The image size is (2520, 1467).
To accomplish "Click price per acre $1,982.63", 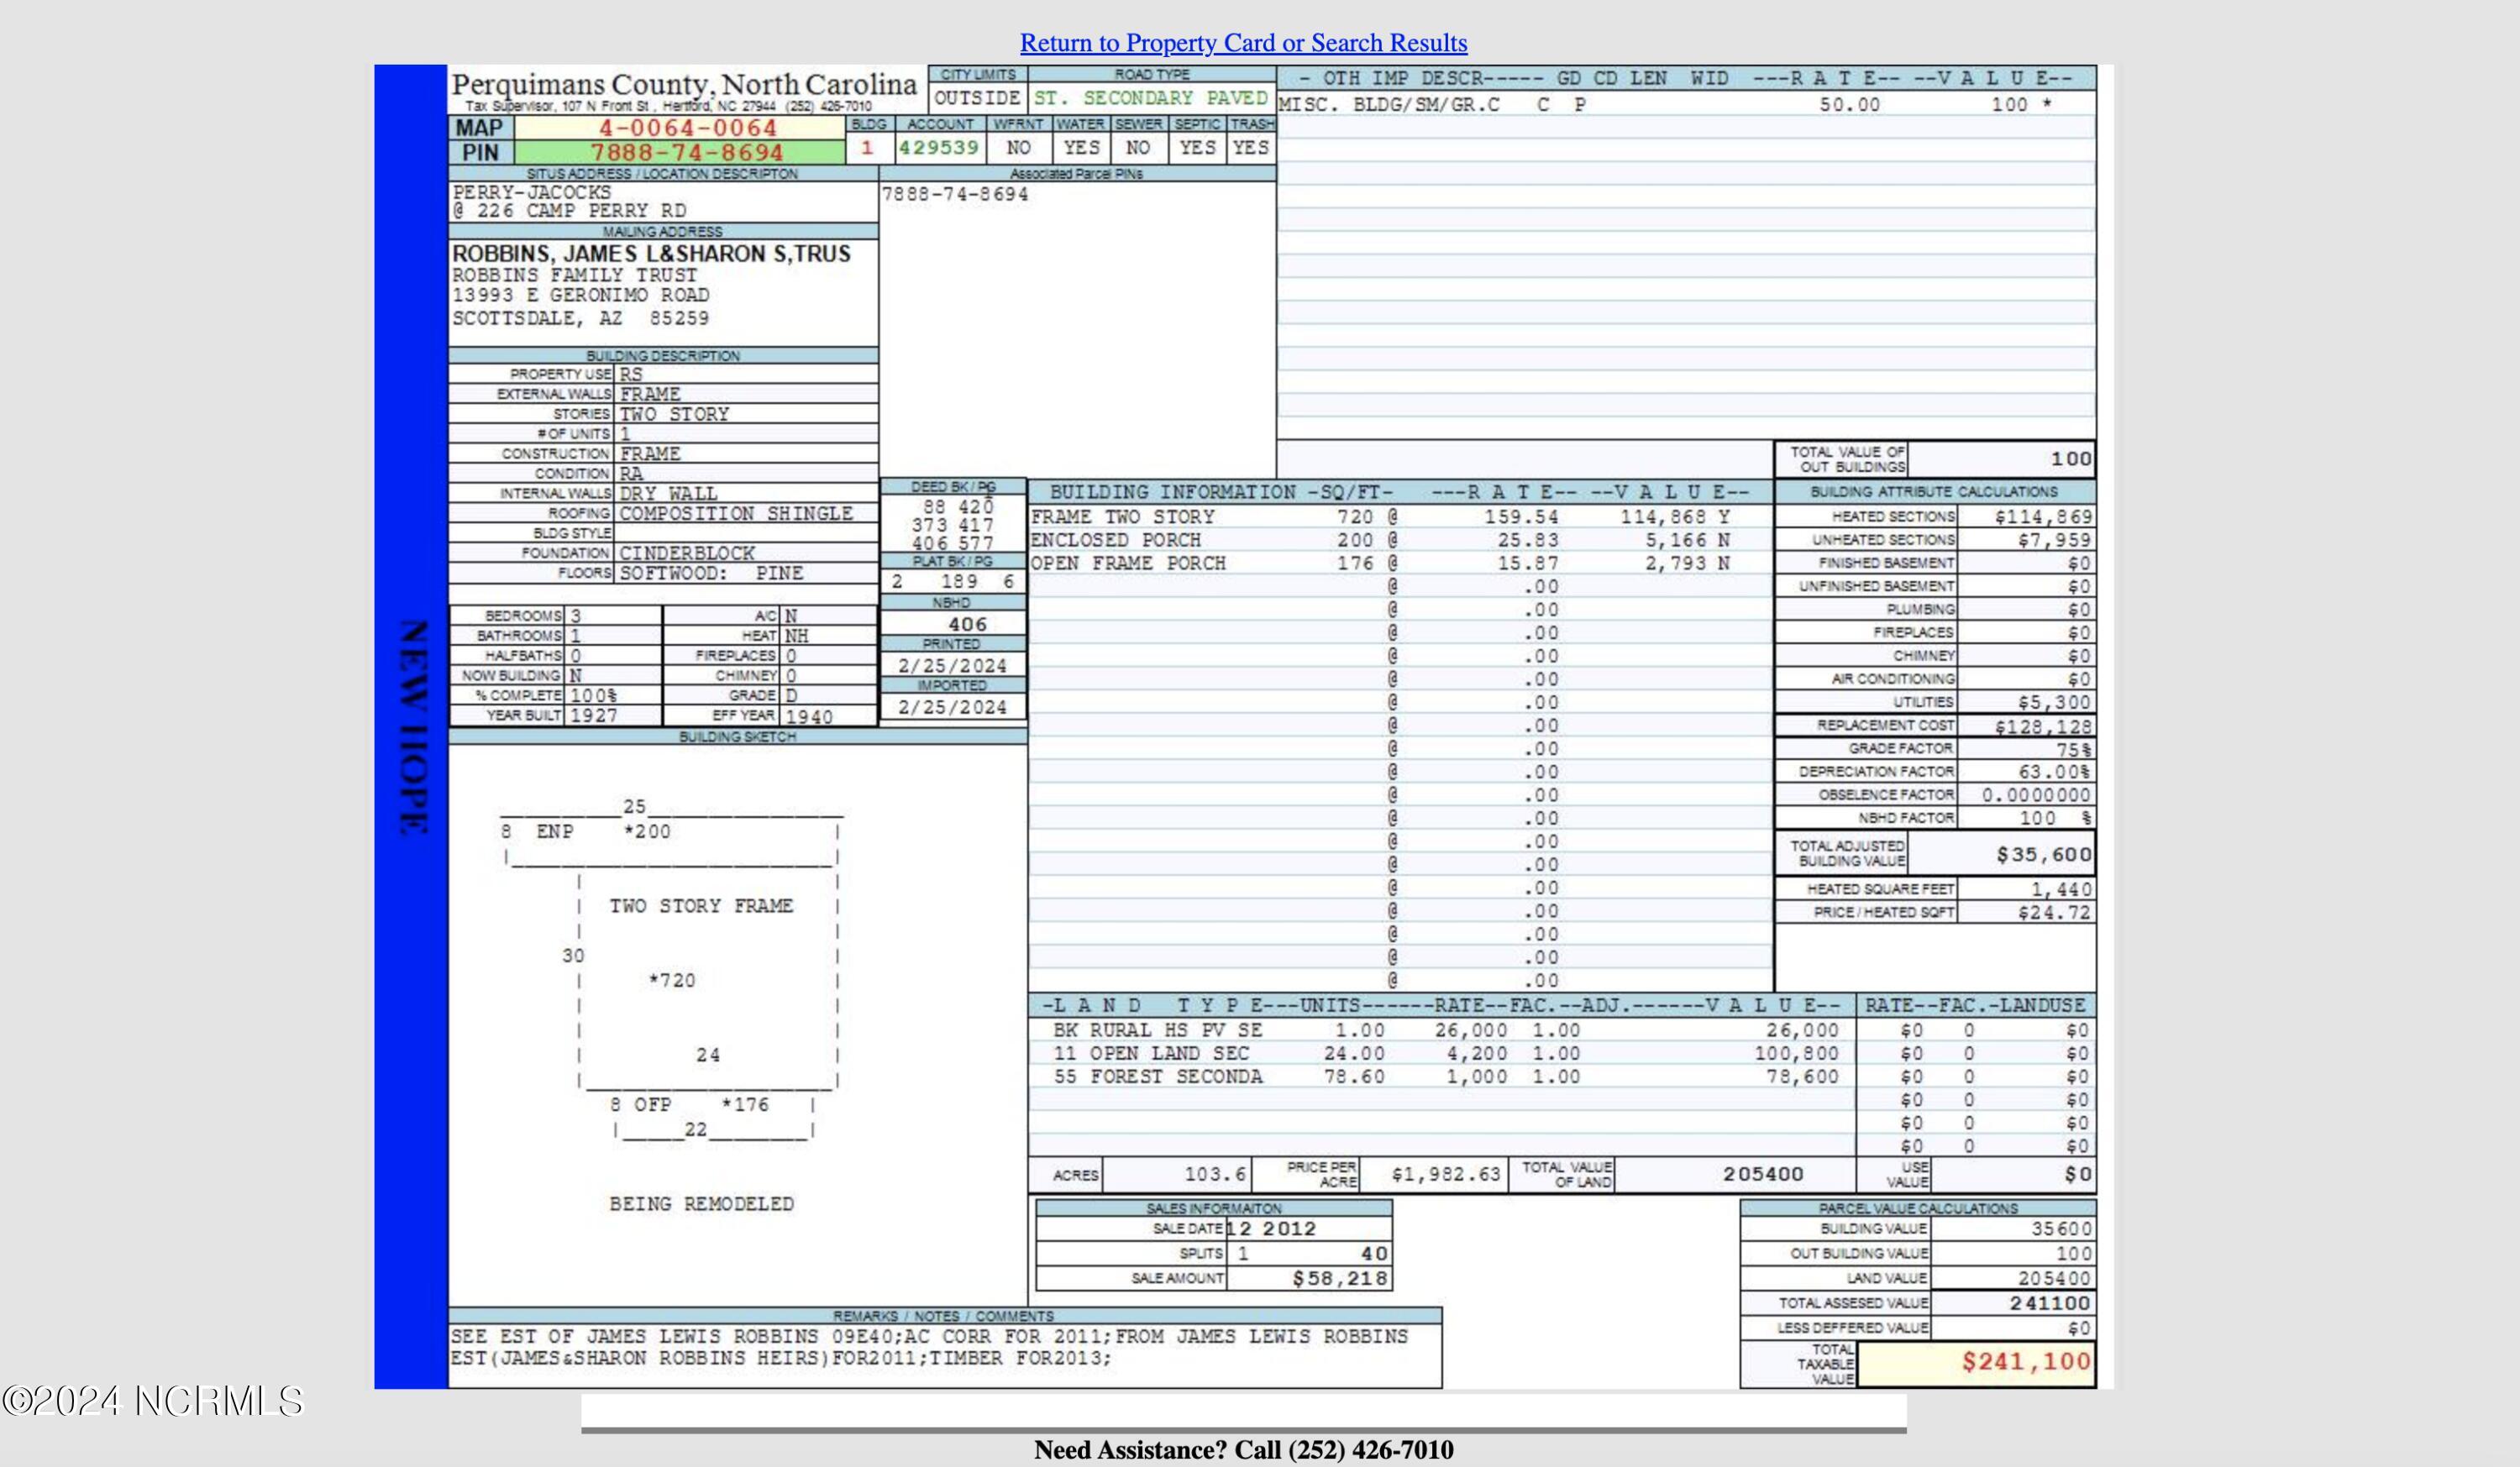I will (x=1446, y=1174).
